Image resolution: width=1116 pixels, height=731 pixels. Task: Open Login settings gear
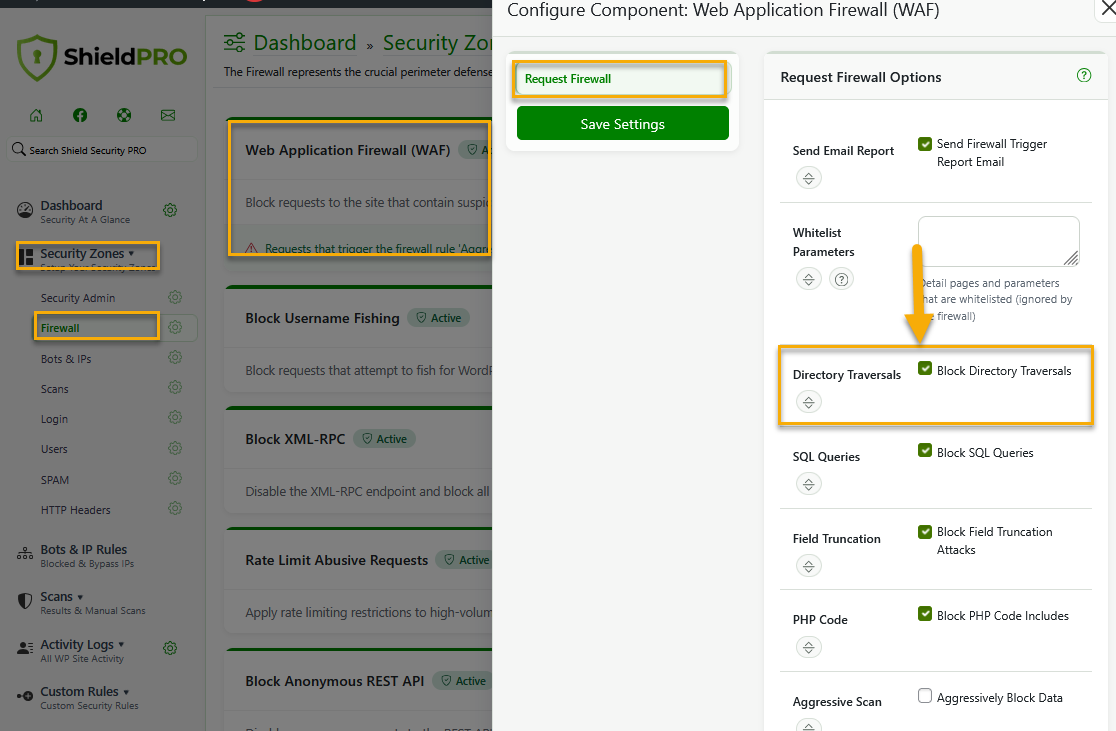[175, 417]
